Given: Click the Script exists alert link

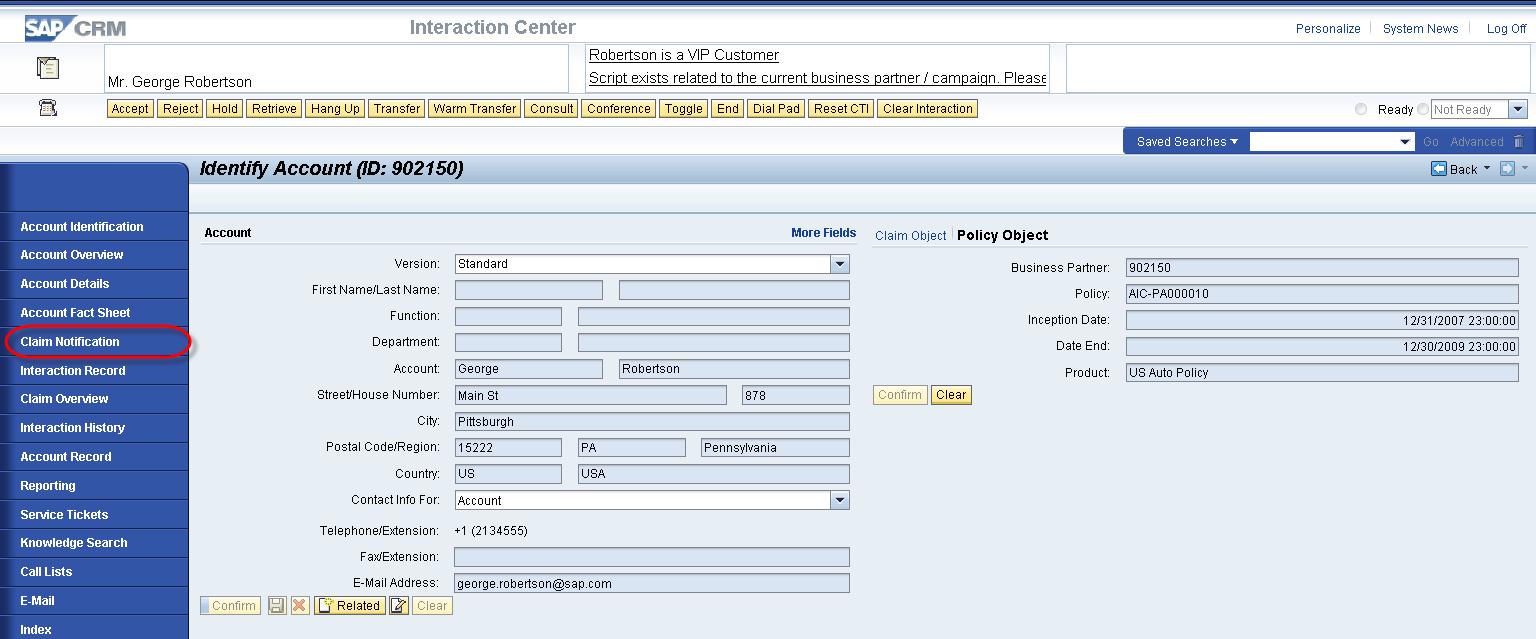Looking at the screenshot, I should 818,78.
